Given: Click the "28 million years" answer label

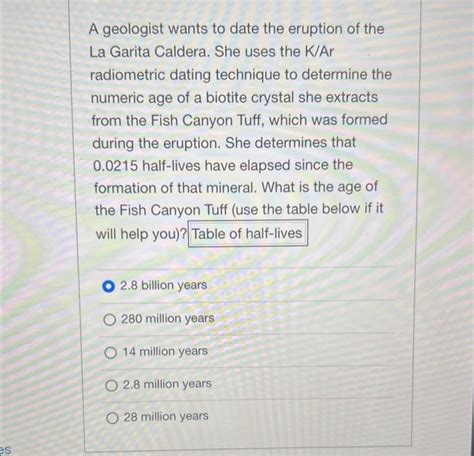Looking at the screenshot, I should [166, 416].
